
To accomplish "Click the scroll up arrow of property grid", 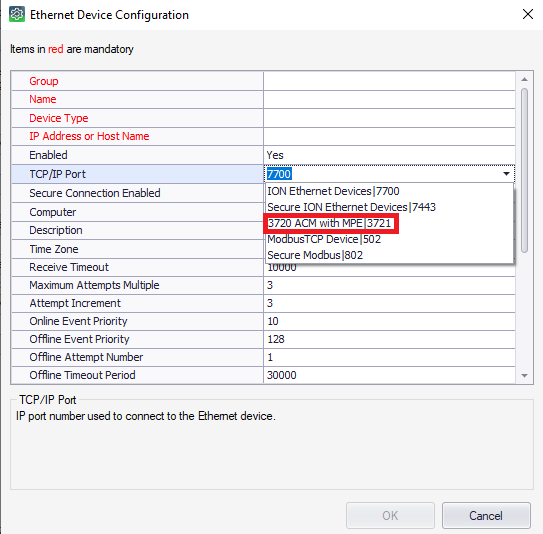I will pyautogui.click(x=524, y=79).
